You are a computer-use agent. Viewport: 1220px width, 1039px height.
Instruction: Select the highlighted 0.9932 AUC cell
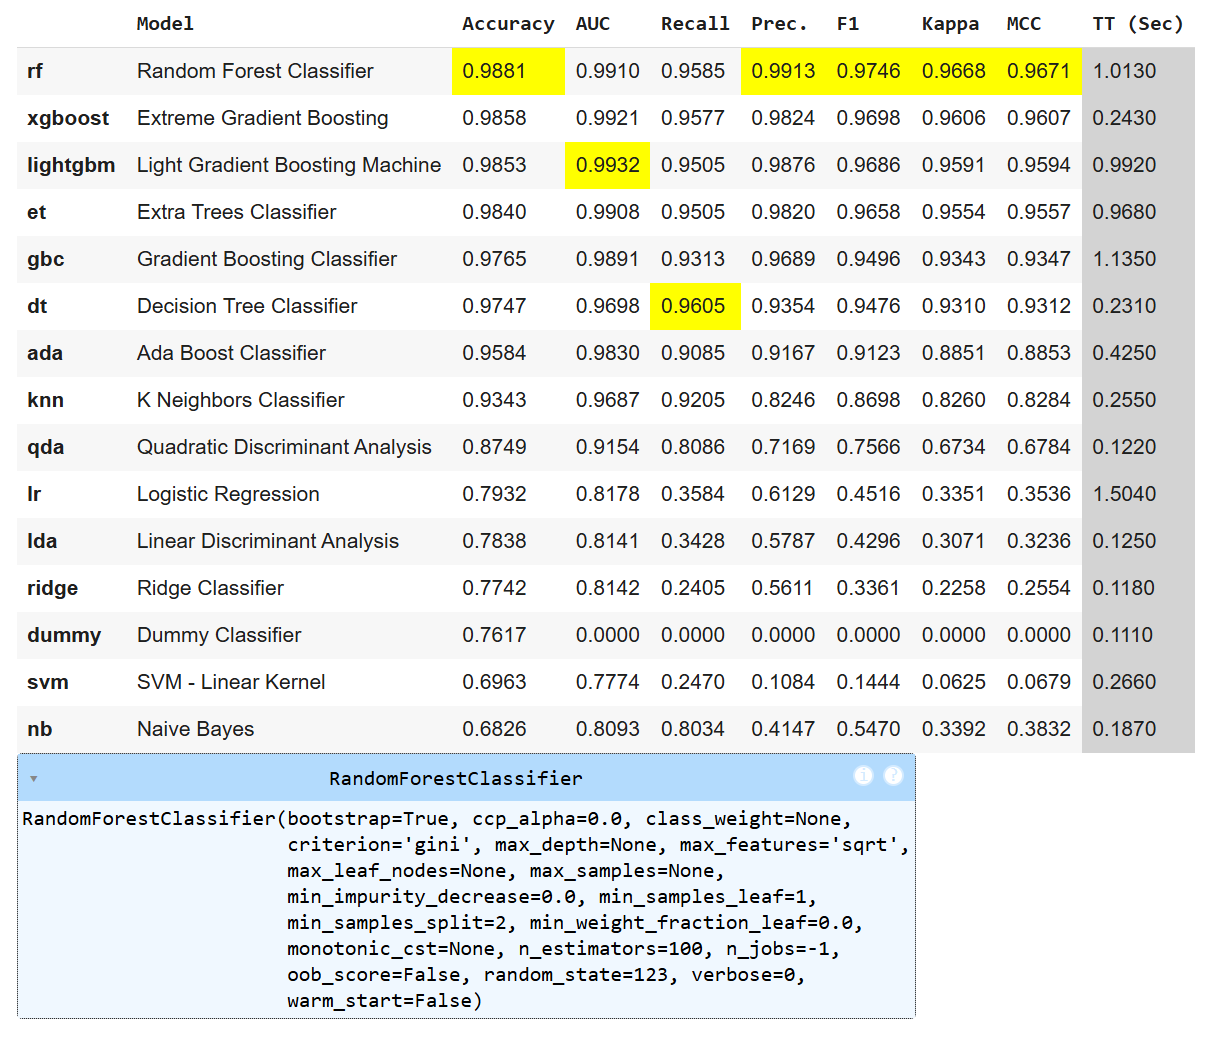[607, 165]
